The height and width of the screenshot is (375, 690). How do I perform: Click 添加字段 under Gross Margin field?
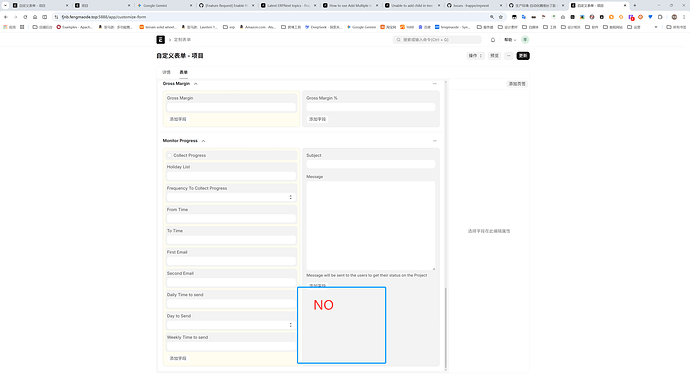tap(178, 119)
